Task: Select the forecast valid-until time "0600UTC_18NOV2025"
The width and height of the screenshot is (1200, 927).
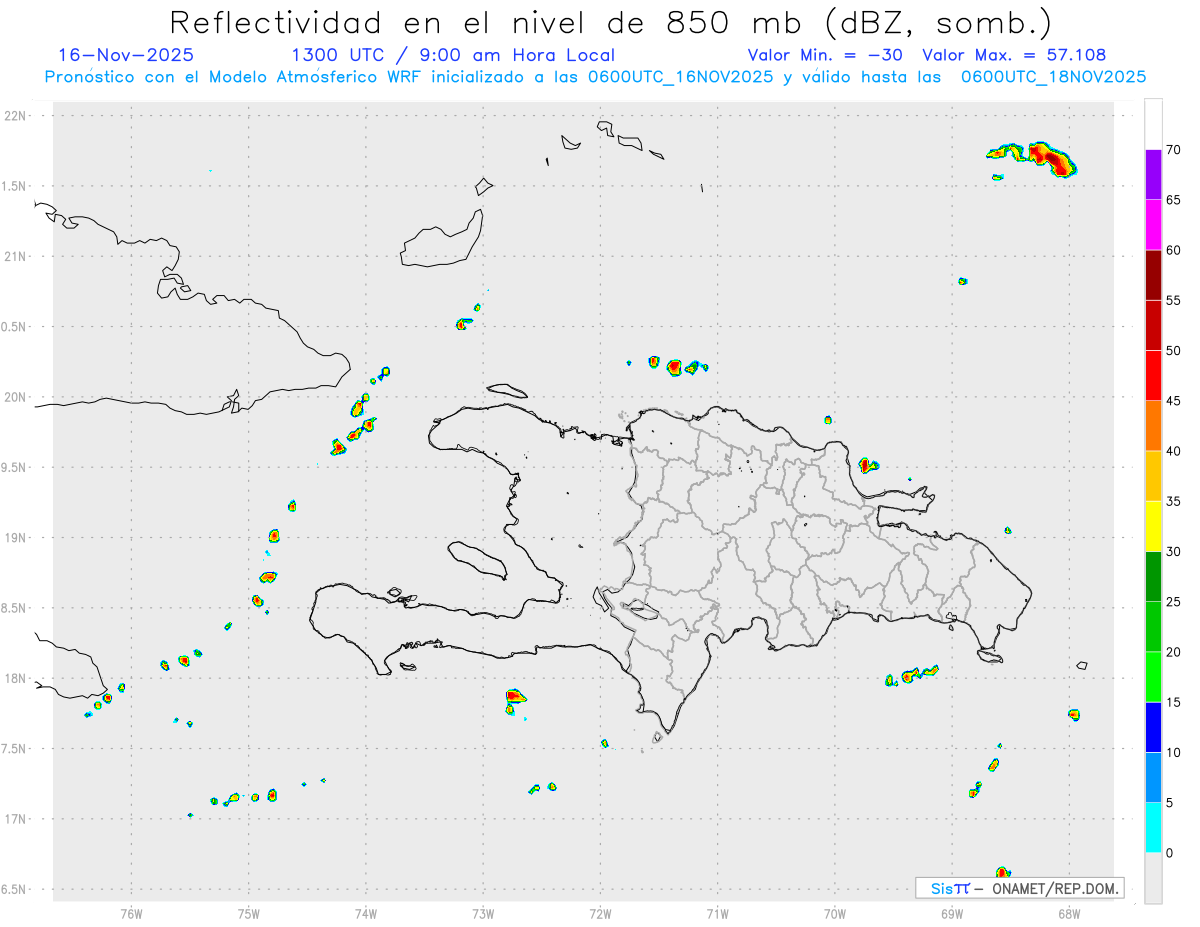Action: pyautogui.click(x=1053, y=77)
